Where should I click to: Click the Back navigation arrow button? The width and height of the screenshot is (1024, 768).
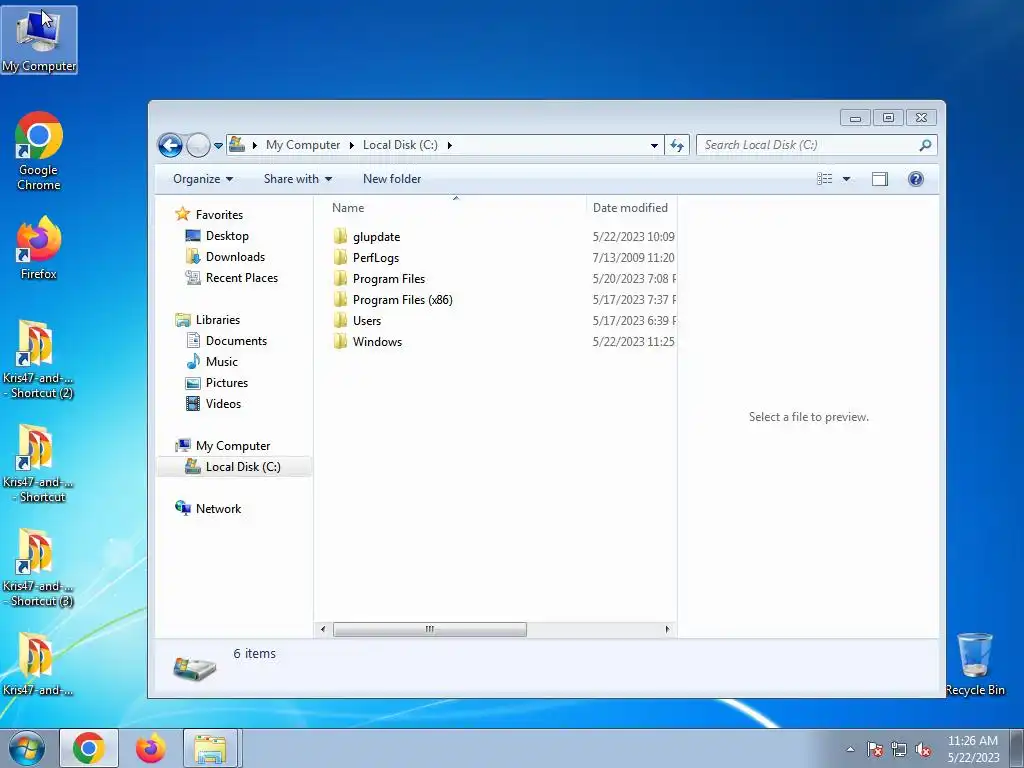pos(170,145)
